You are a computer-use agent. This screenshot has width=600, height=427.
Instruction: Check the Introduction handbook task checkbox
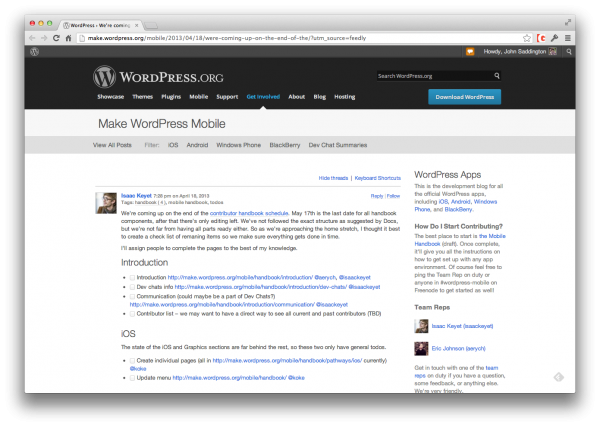[132, 277]
